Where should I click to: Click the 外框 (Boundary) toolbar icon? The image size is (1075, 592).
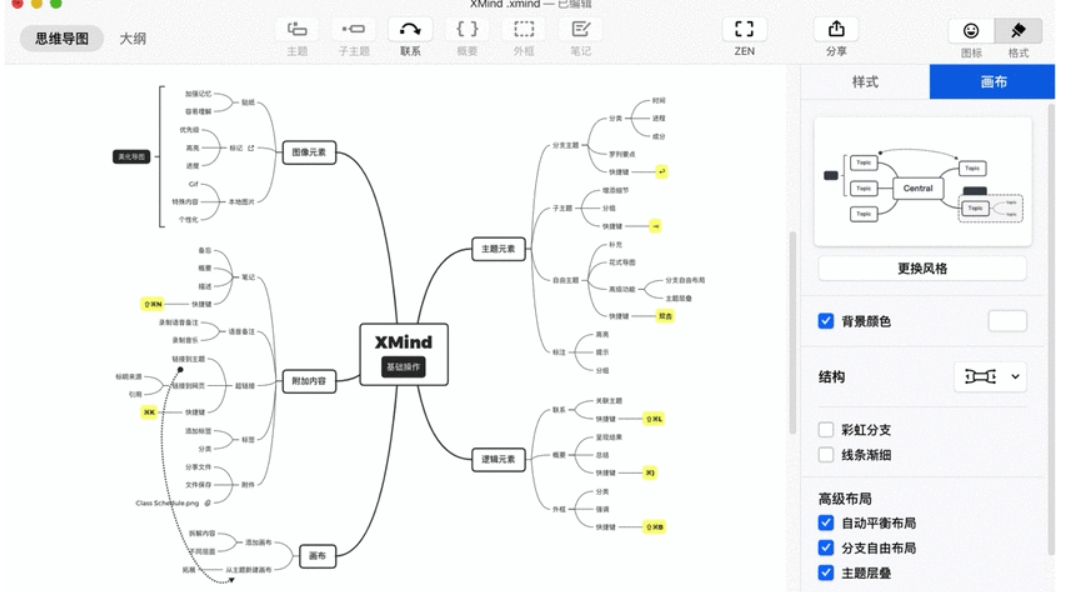pos(524,29)
